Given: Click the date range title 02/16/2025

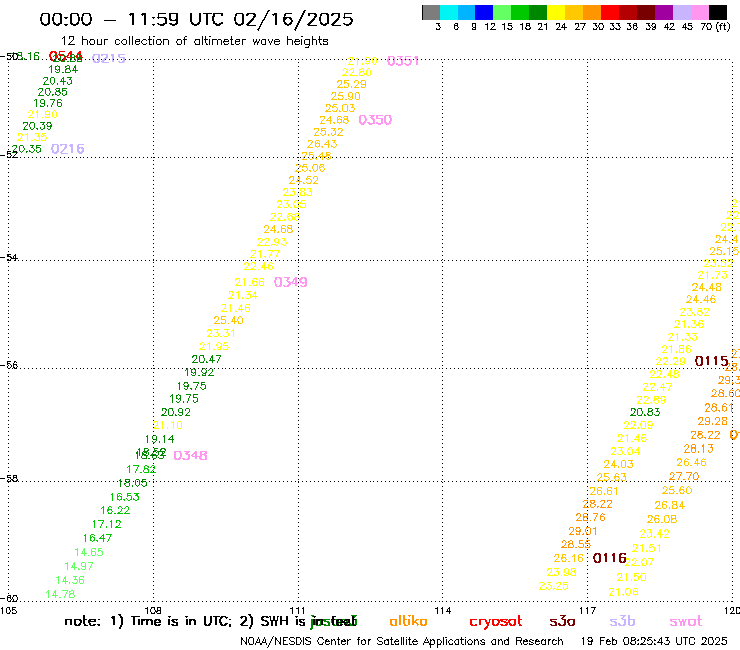Looking at the screenshot, I should click(x=294, y=19).
